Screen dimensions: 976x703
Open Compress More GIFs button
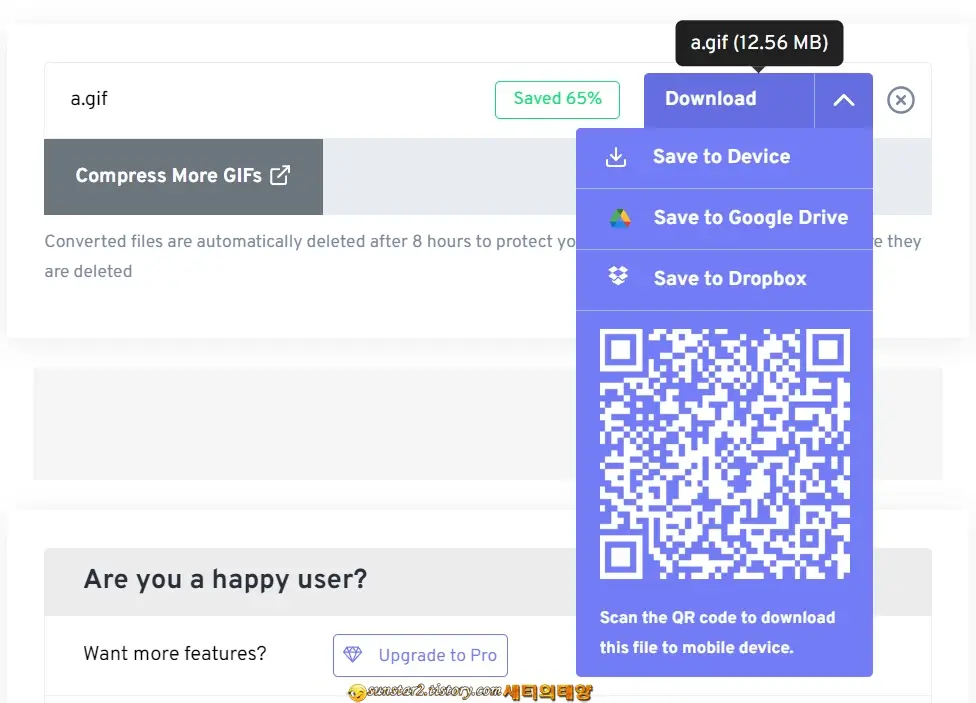click(183, 176)
